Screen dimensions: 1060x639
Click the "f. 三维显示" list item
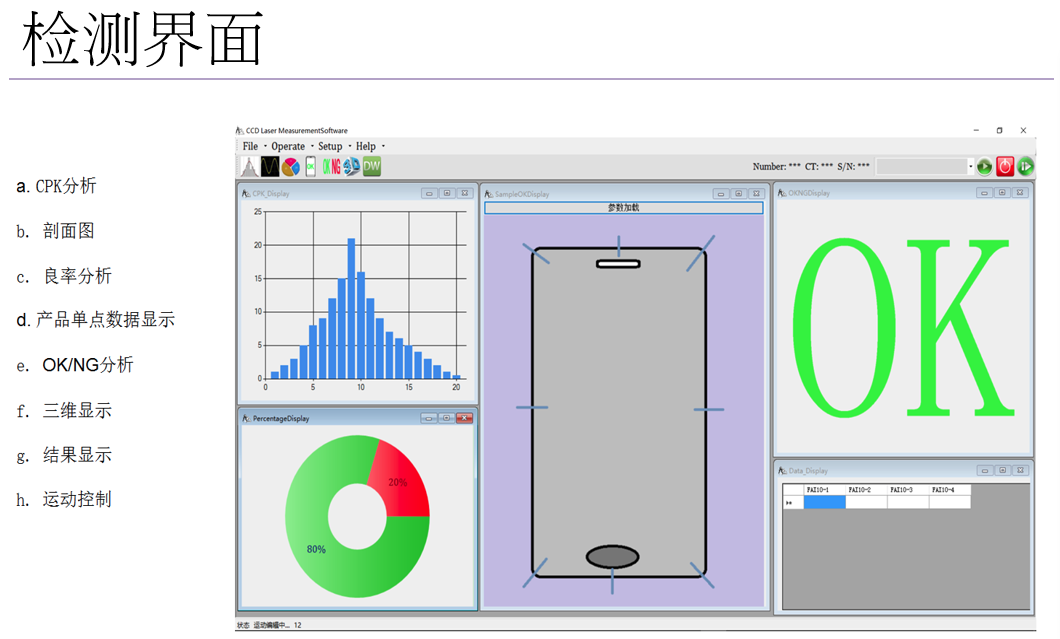(64, 410)
